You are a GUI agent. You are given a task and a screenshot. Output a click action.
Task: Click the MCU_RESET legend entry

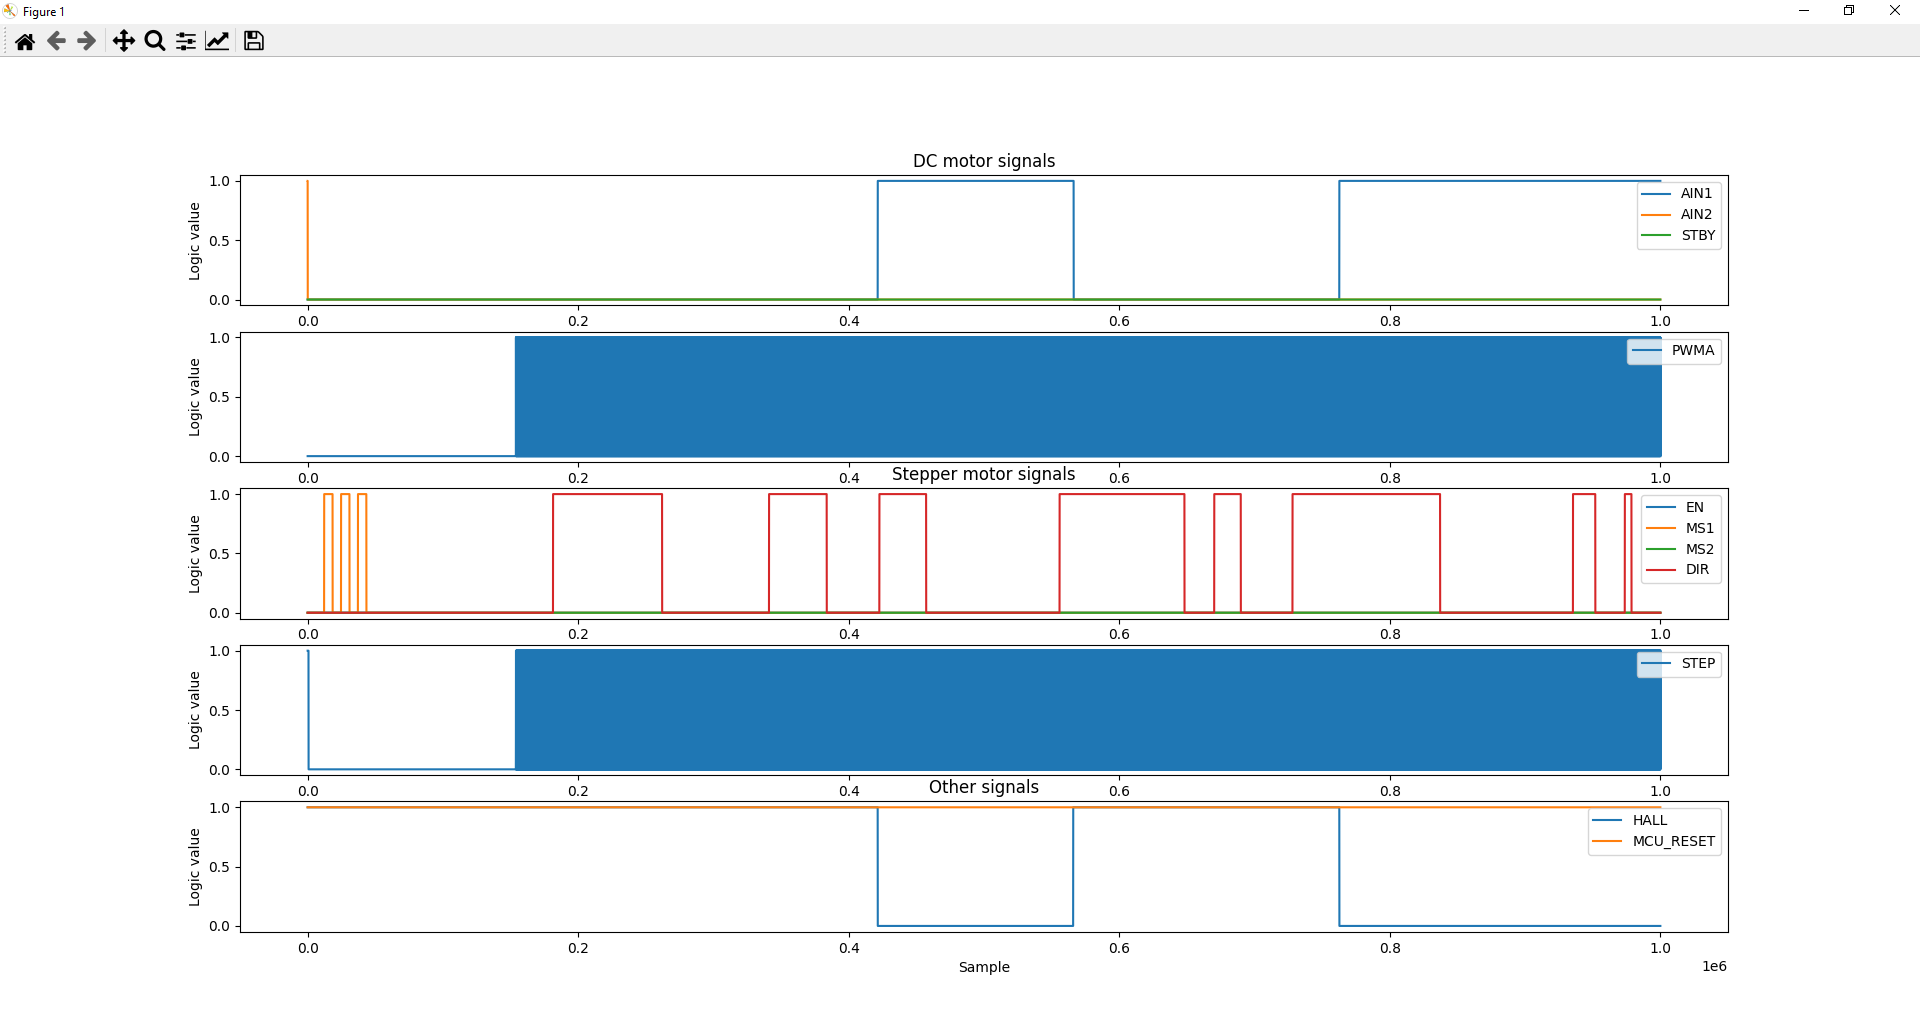click(1654, 841)
